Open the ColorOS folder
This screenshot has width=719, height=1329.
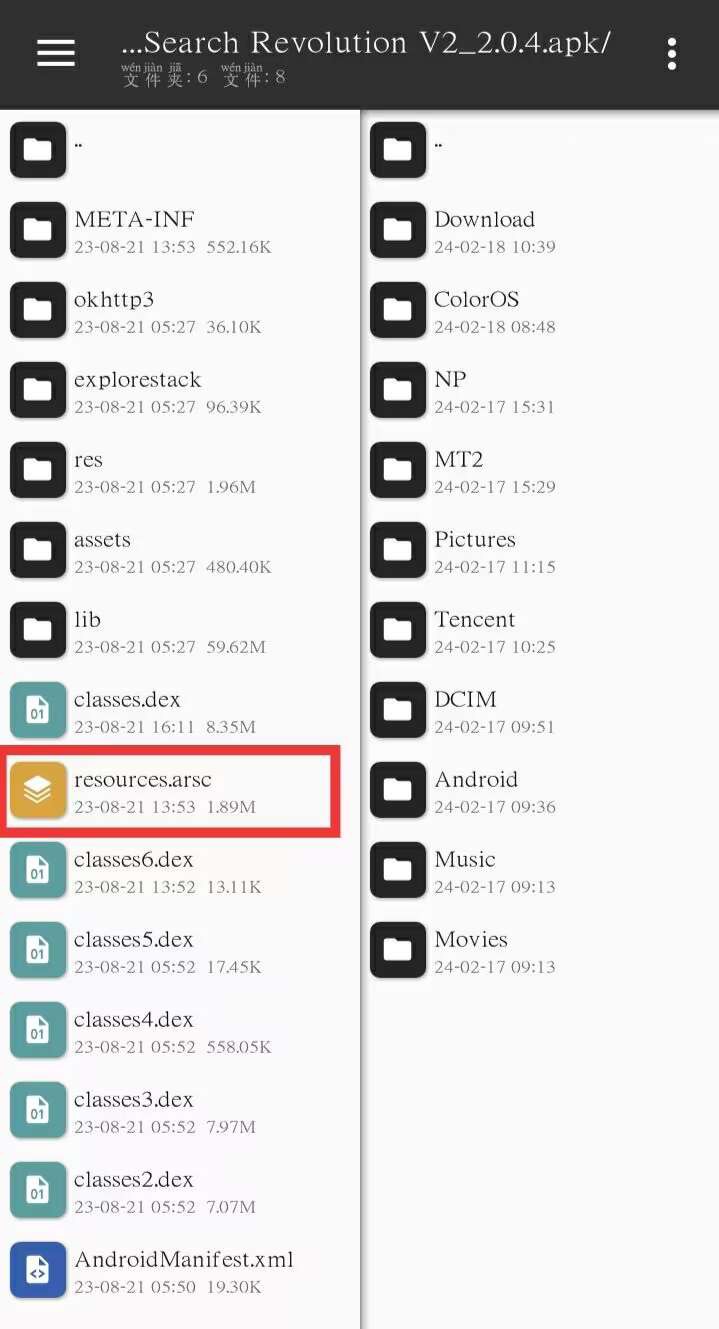540,310
